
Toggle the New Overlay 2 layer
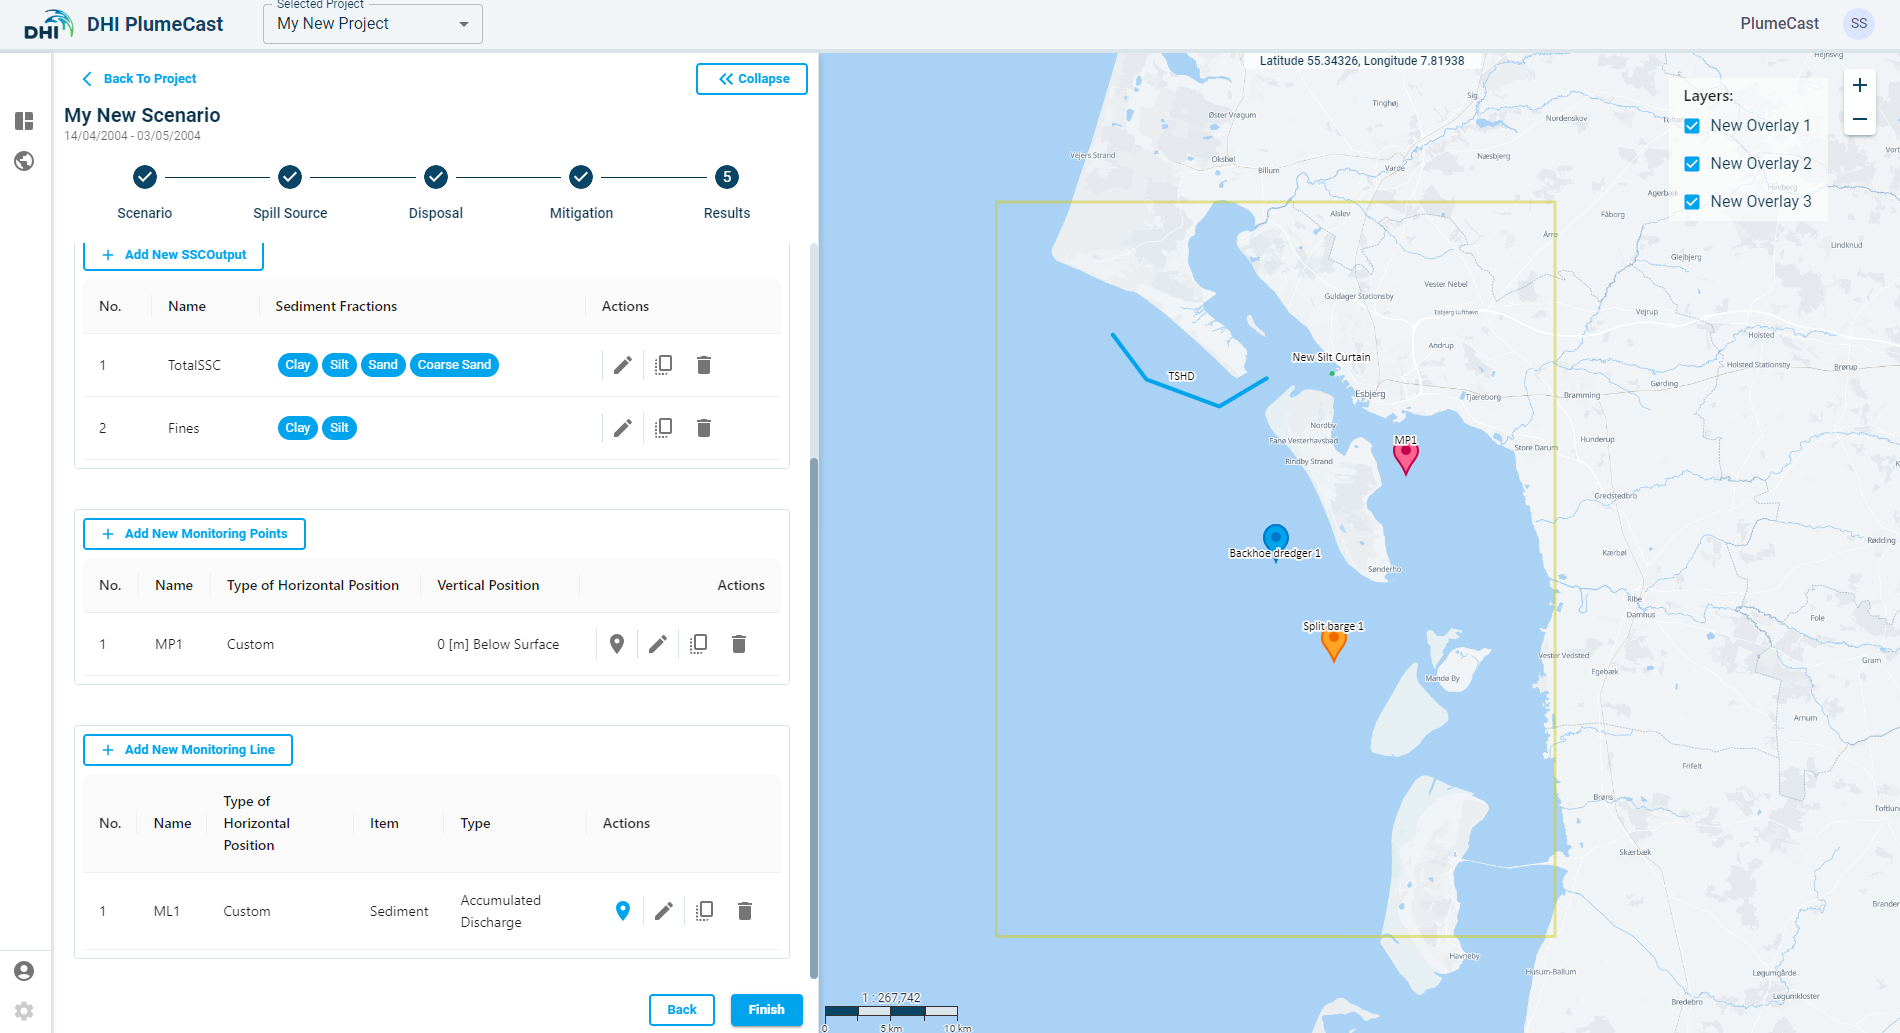(1692, 164)
